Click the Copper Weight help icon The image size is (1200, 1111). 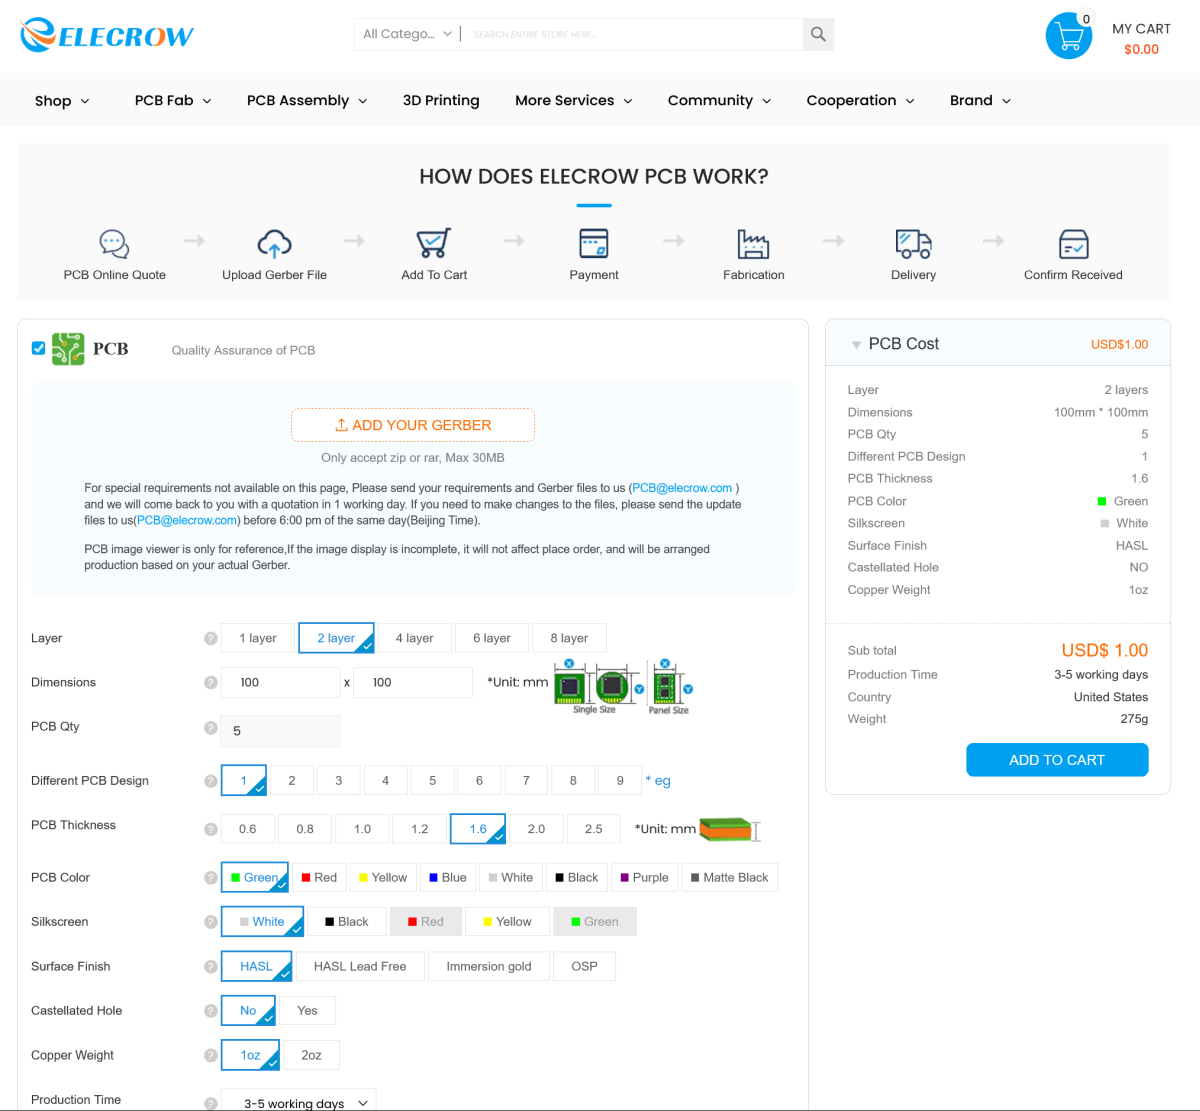pyautogui.click(x=211, y=1055)
